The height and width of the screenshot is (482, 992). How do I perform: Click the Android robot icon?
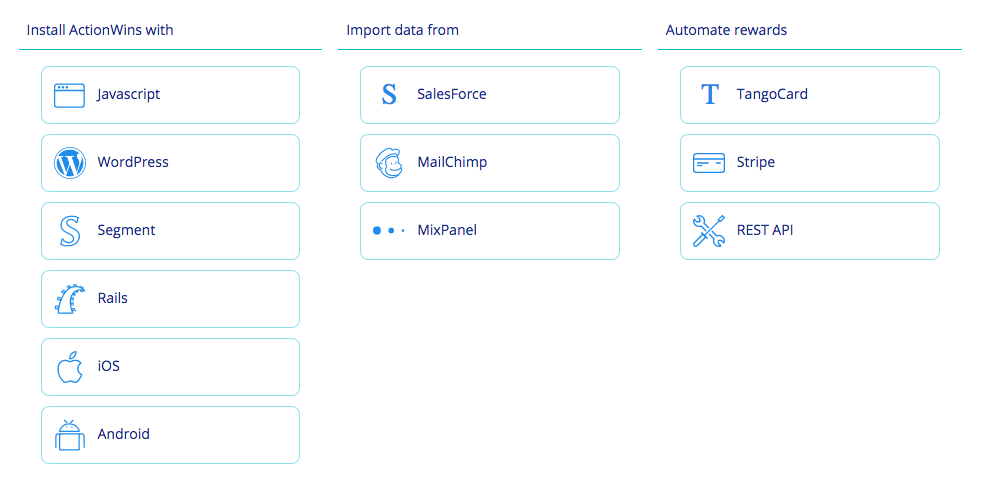coord(70,435)
